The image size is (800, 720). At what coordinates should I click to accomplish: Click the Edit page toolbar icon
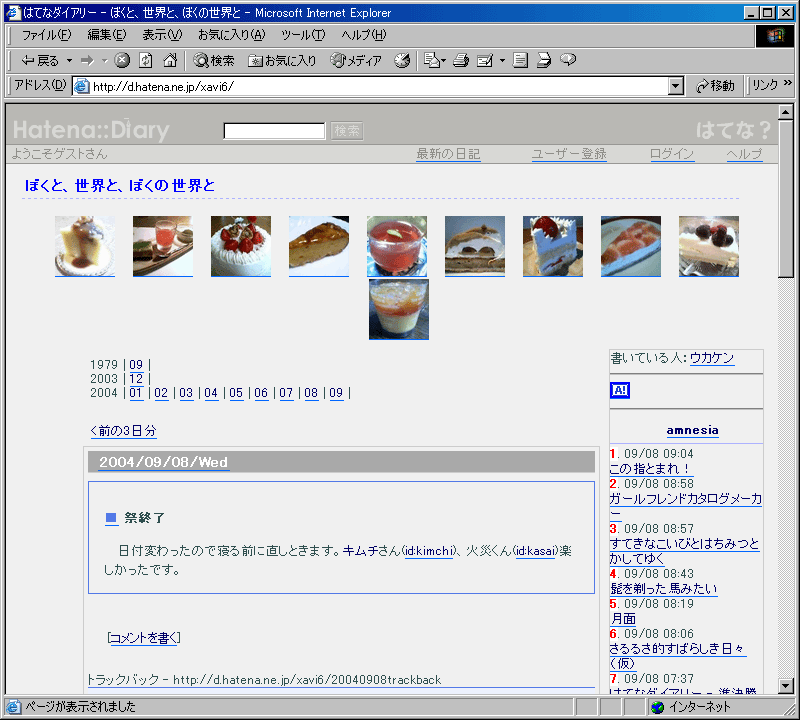pyautogui.click(x=485, y=61)
